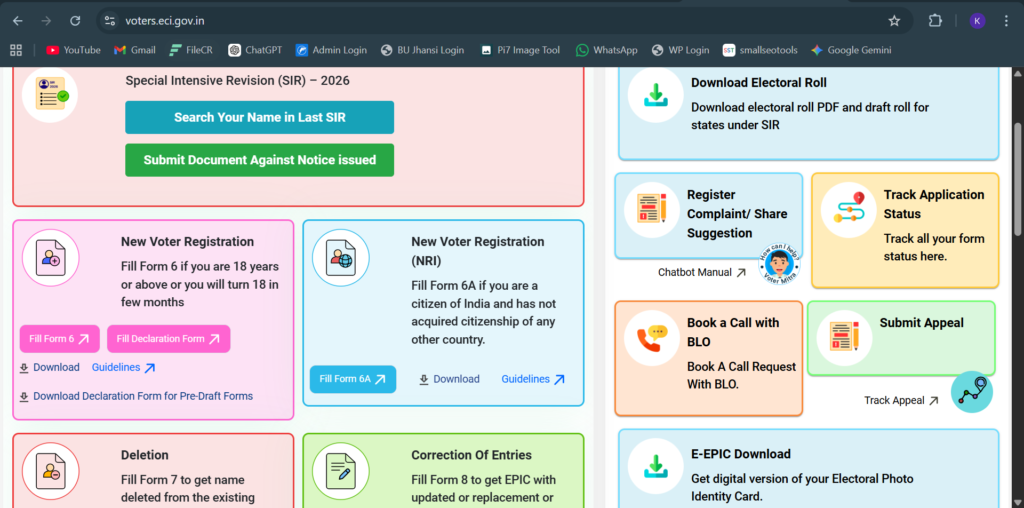Click the Fill Form 6A button
The width and height of the screenshot is (1024, 508).
pos(352,379)
